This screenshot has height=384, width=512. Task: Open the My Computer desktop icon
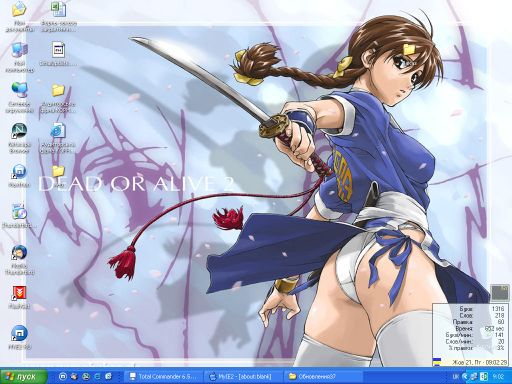click(19, 50)
